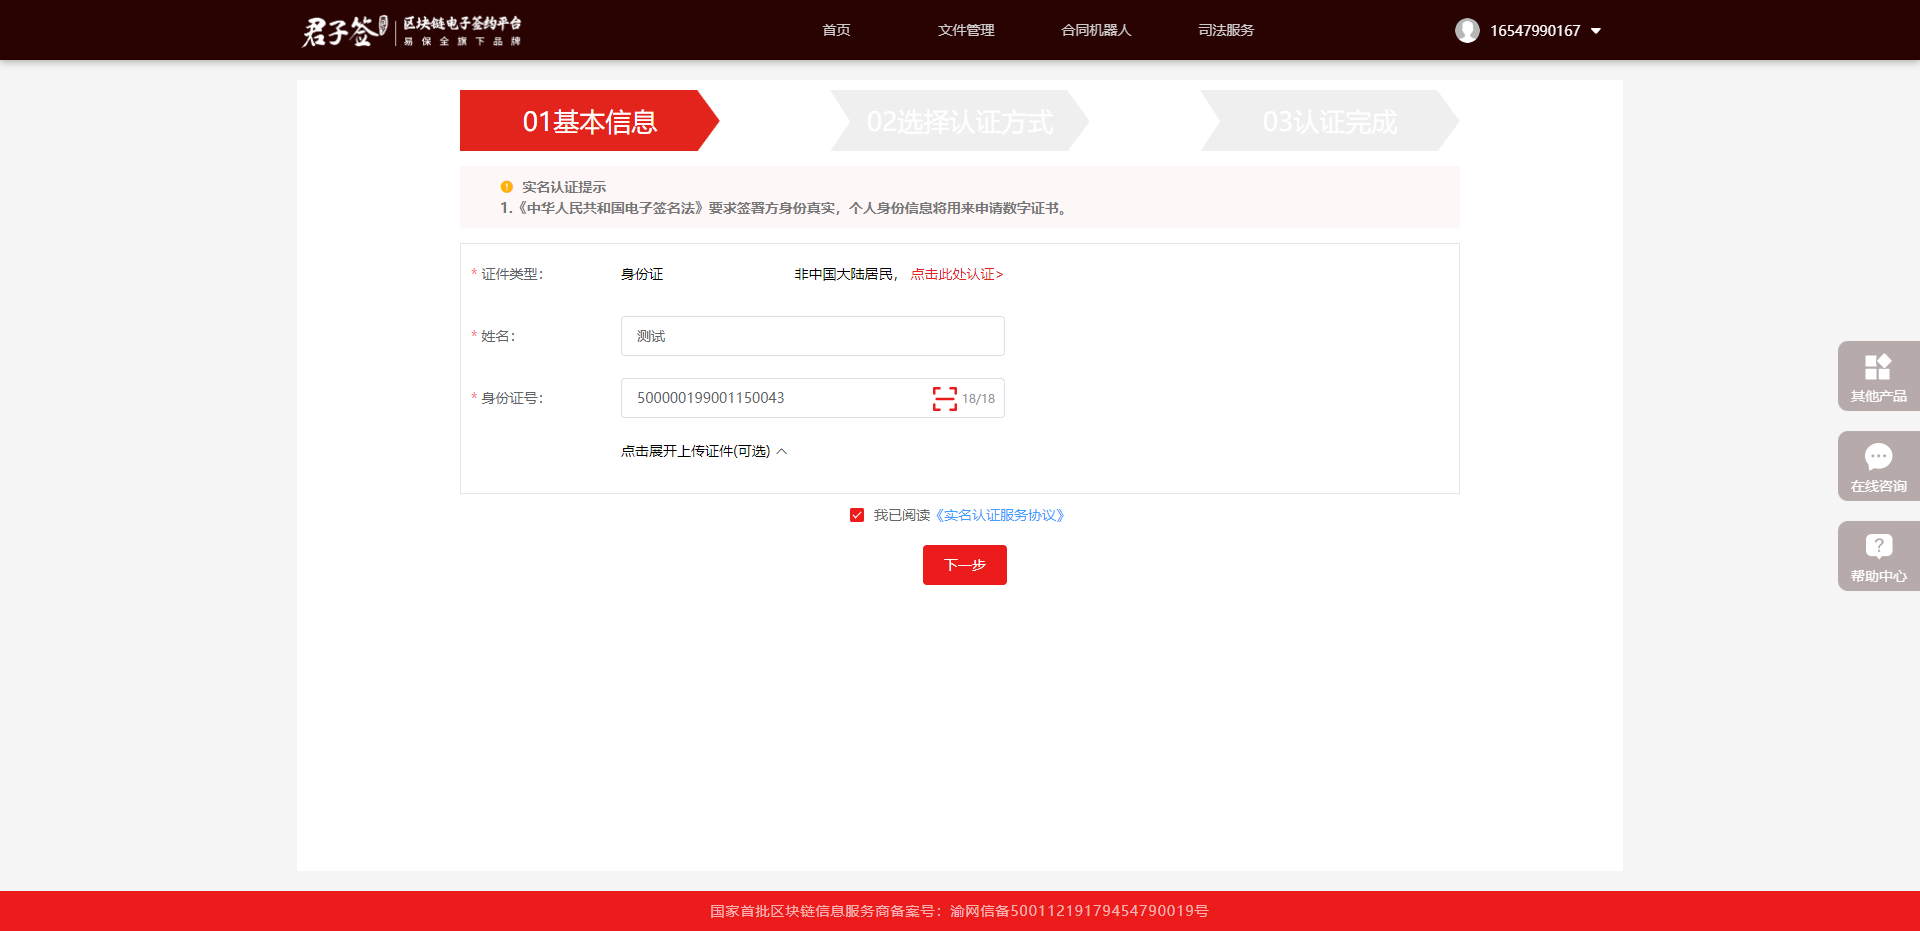Open the 其他产品 sidebar icon

[x=1877, y=368]
